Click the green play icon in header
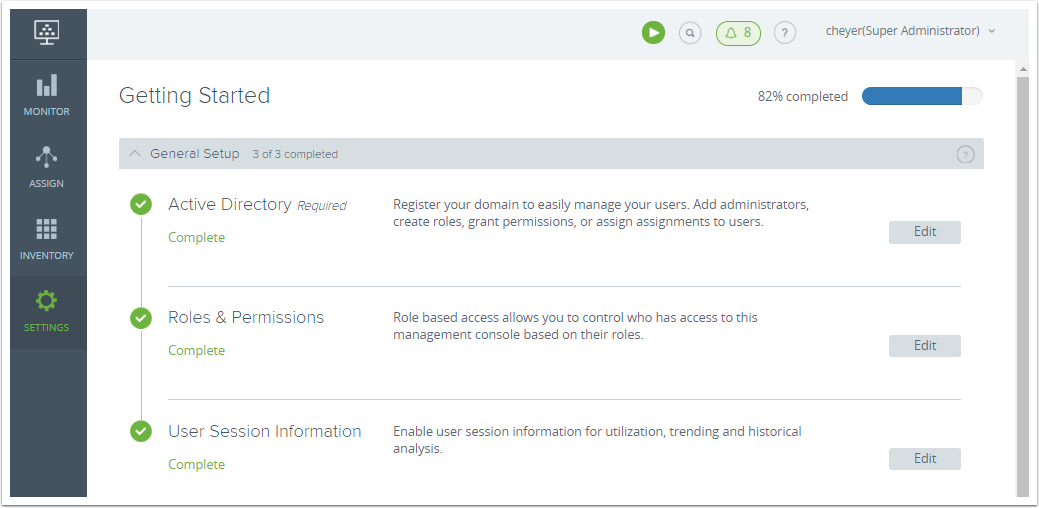 coord(653,33)
